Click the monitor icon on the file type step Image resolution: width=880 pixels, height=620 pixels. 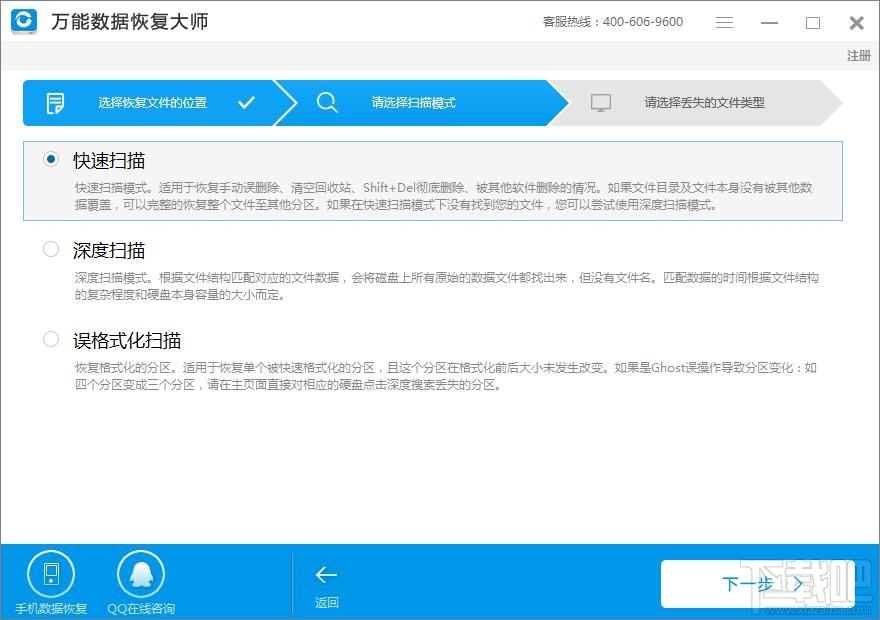coord(602,102)
